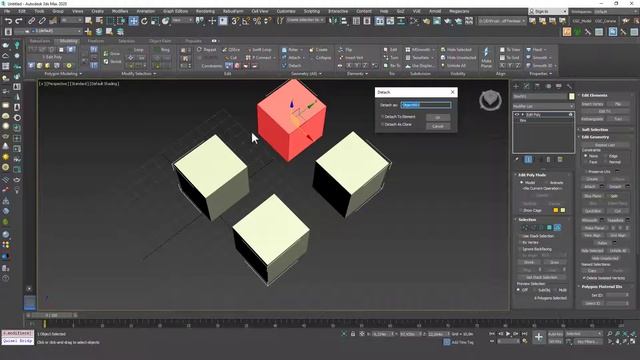
Task: Open the Modifiers menu
Action: (x=120, y=11)
